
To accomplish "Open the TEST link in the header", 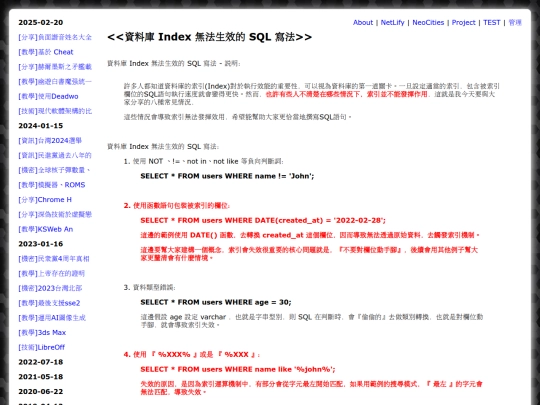I will pyautogui.click(x=491, y=22).
